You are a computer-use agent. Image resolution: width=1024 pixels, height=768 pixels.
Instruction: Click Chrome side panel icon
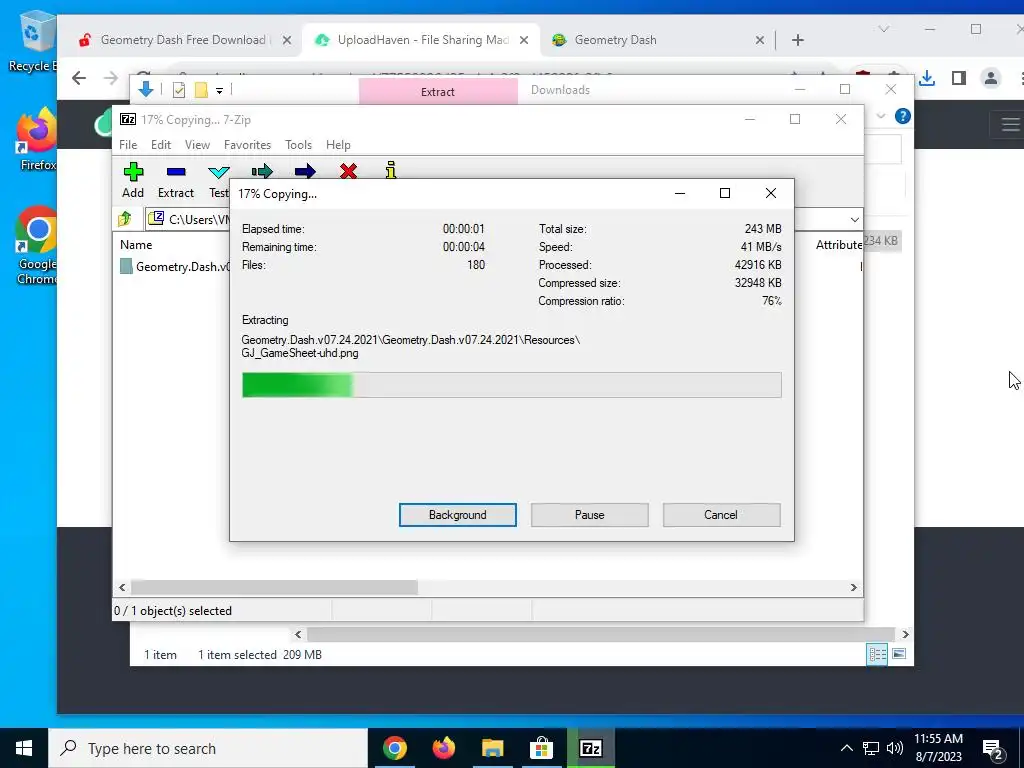[x=959, y=78]
